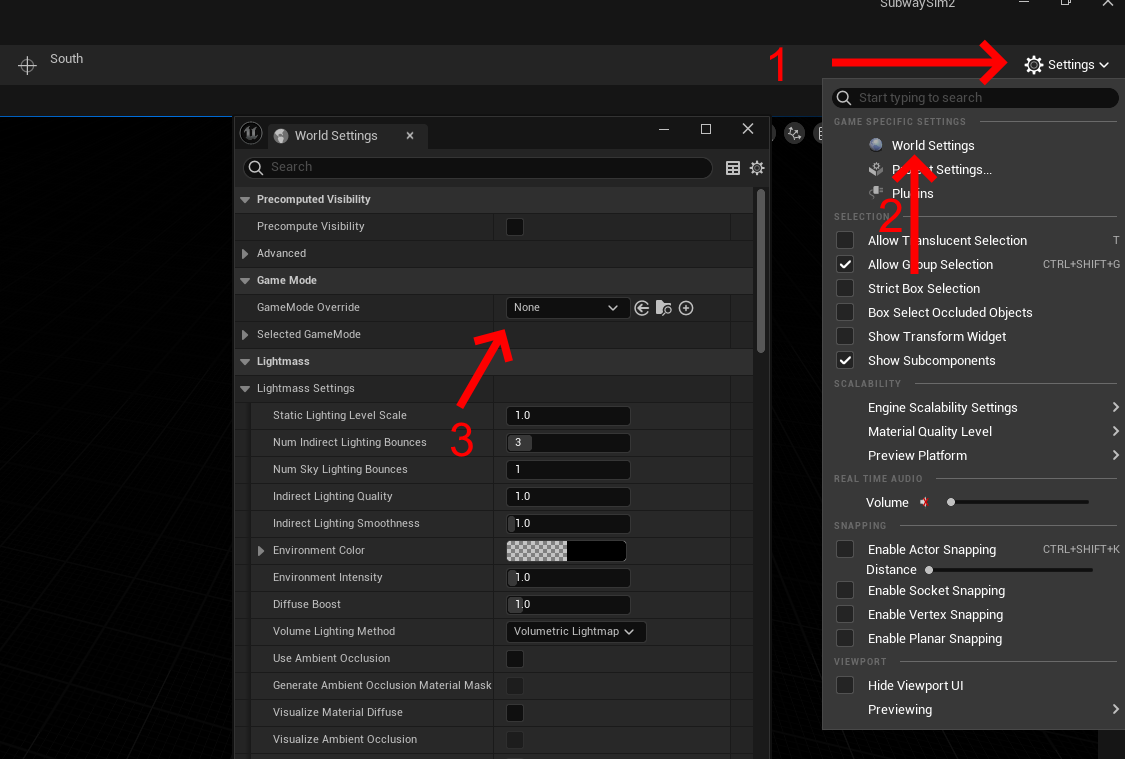Screen dimensions: 1125x759
Task: Select the World Settings menu entry
Action: [932, 145]
